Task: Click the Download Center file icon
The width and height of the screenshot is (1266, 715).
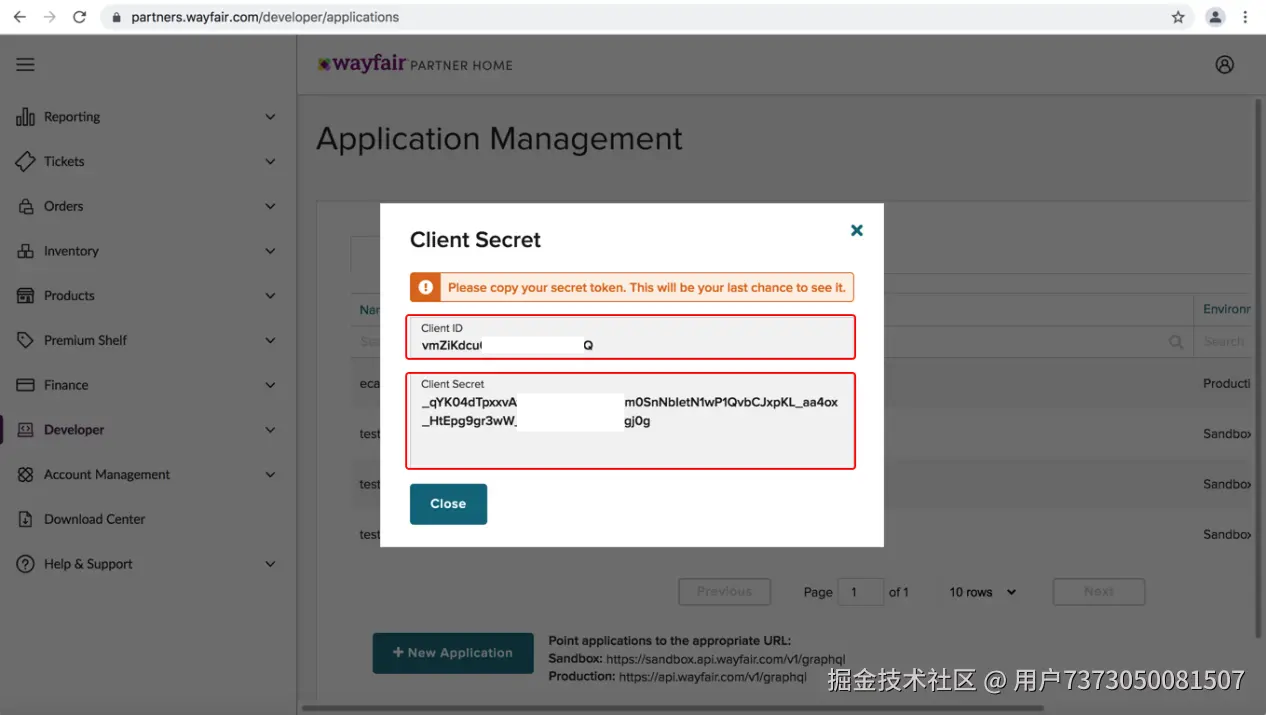Action: [25, 519]
